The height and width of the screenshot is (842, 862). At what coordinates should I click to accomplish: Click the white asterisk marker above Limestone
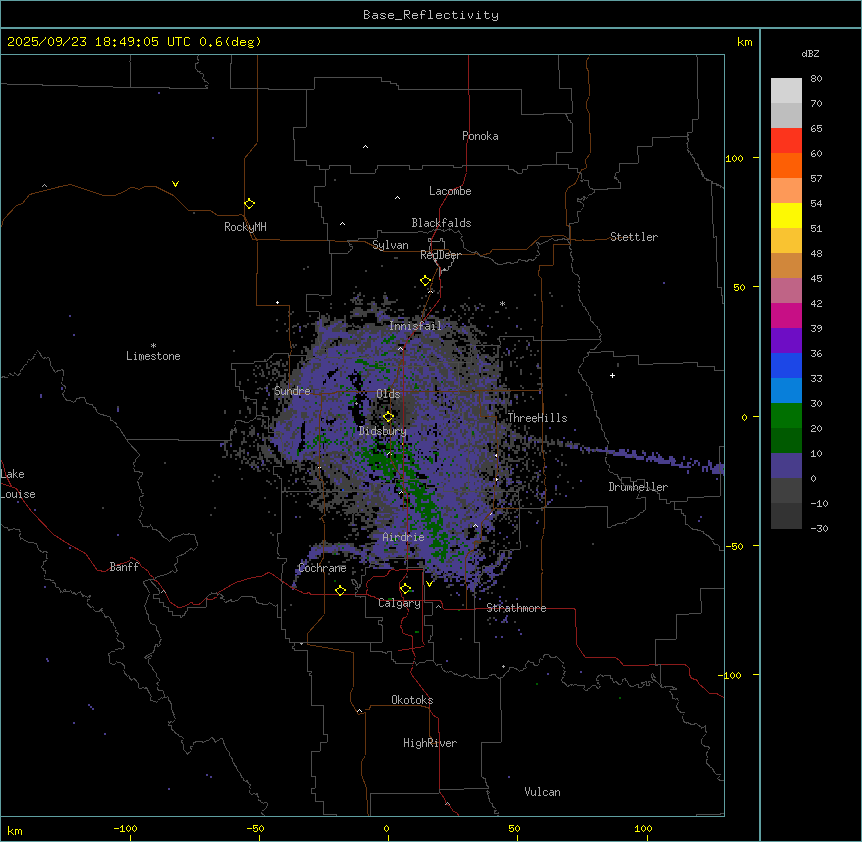(153, 345)
